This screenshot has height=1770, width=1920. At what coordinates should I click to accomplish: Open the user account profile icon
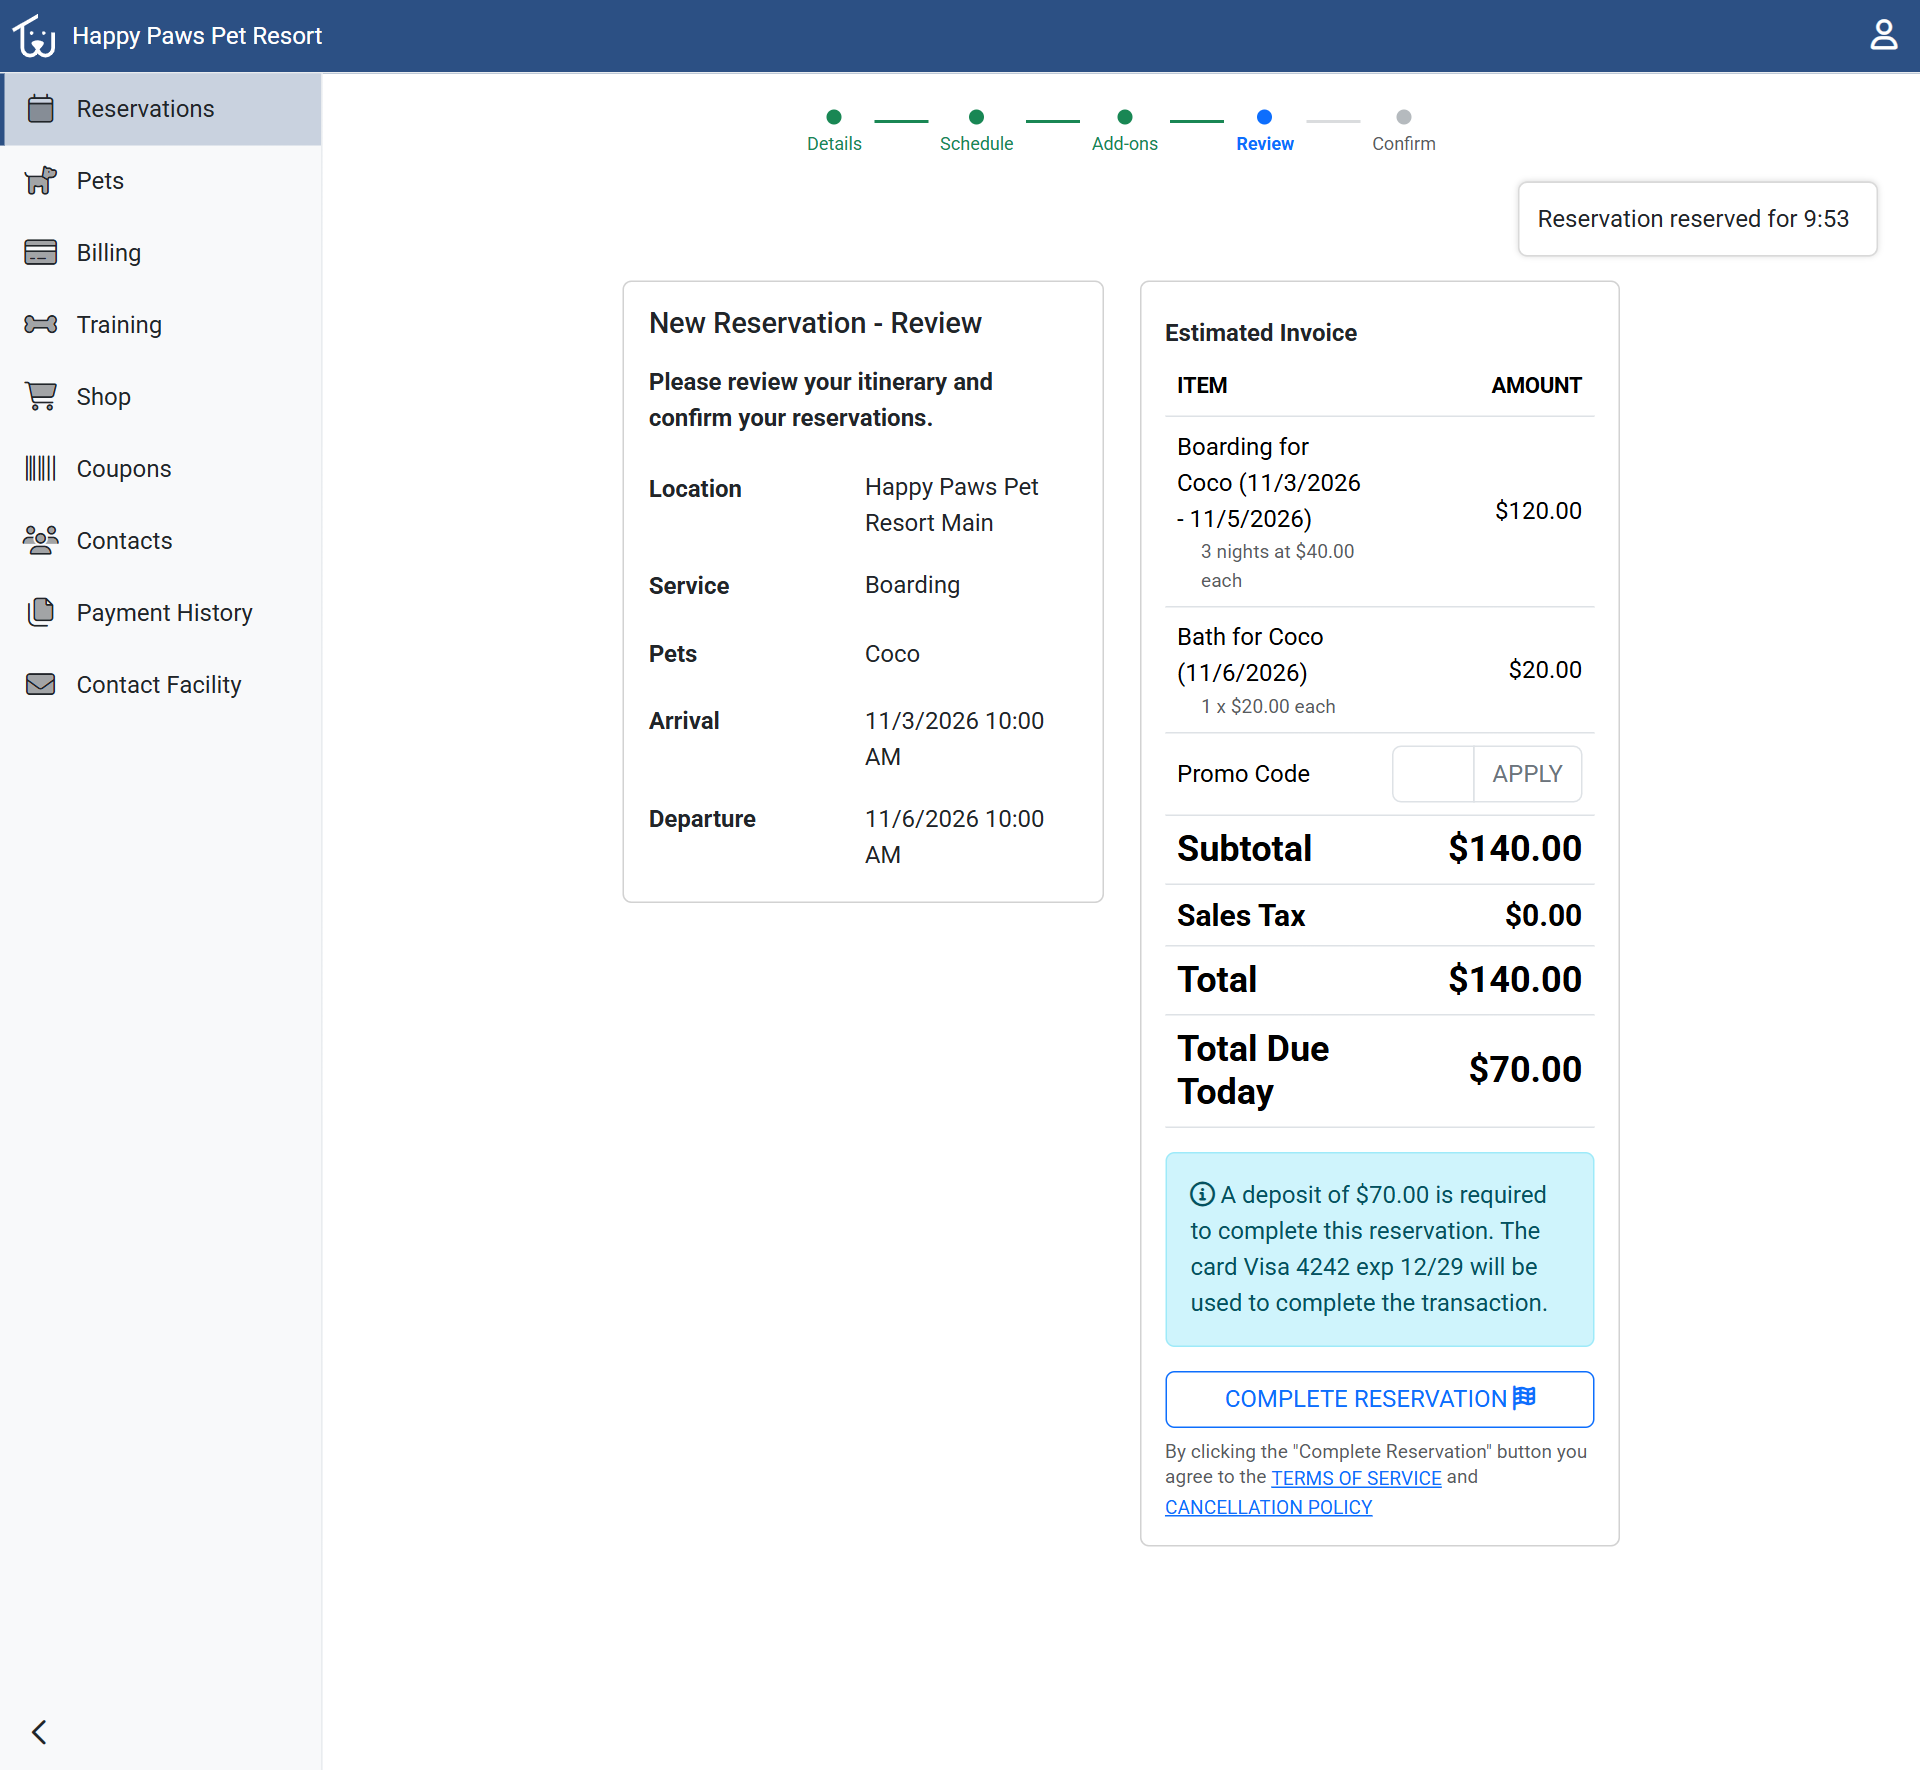point(1883,35)
